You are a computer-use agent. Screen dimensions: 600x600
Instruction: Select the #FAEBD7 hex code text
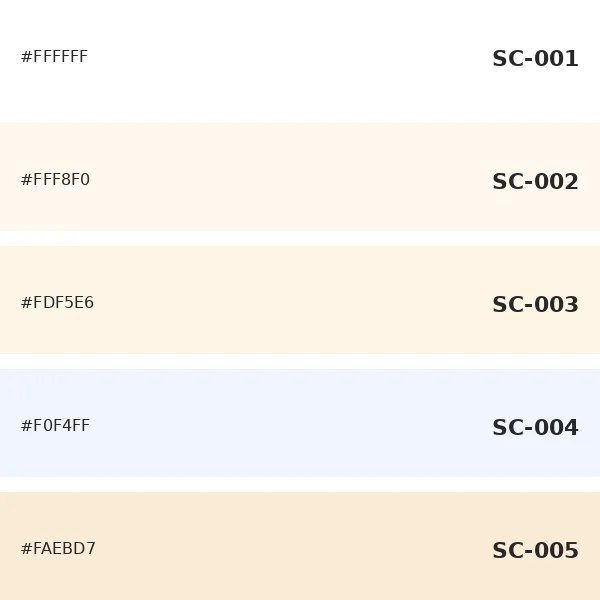(58, 549)
